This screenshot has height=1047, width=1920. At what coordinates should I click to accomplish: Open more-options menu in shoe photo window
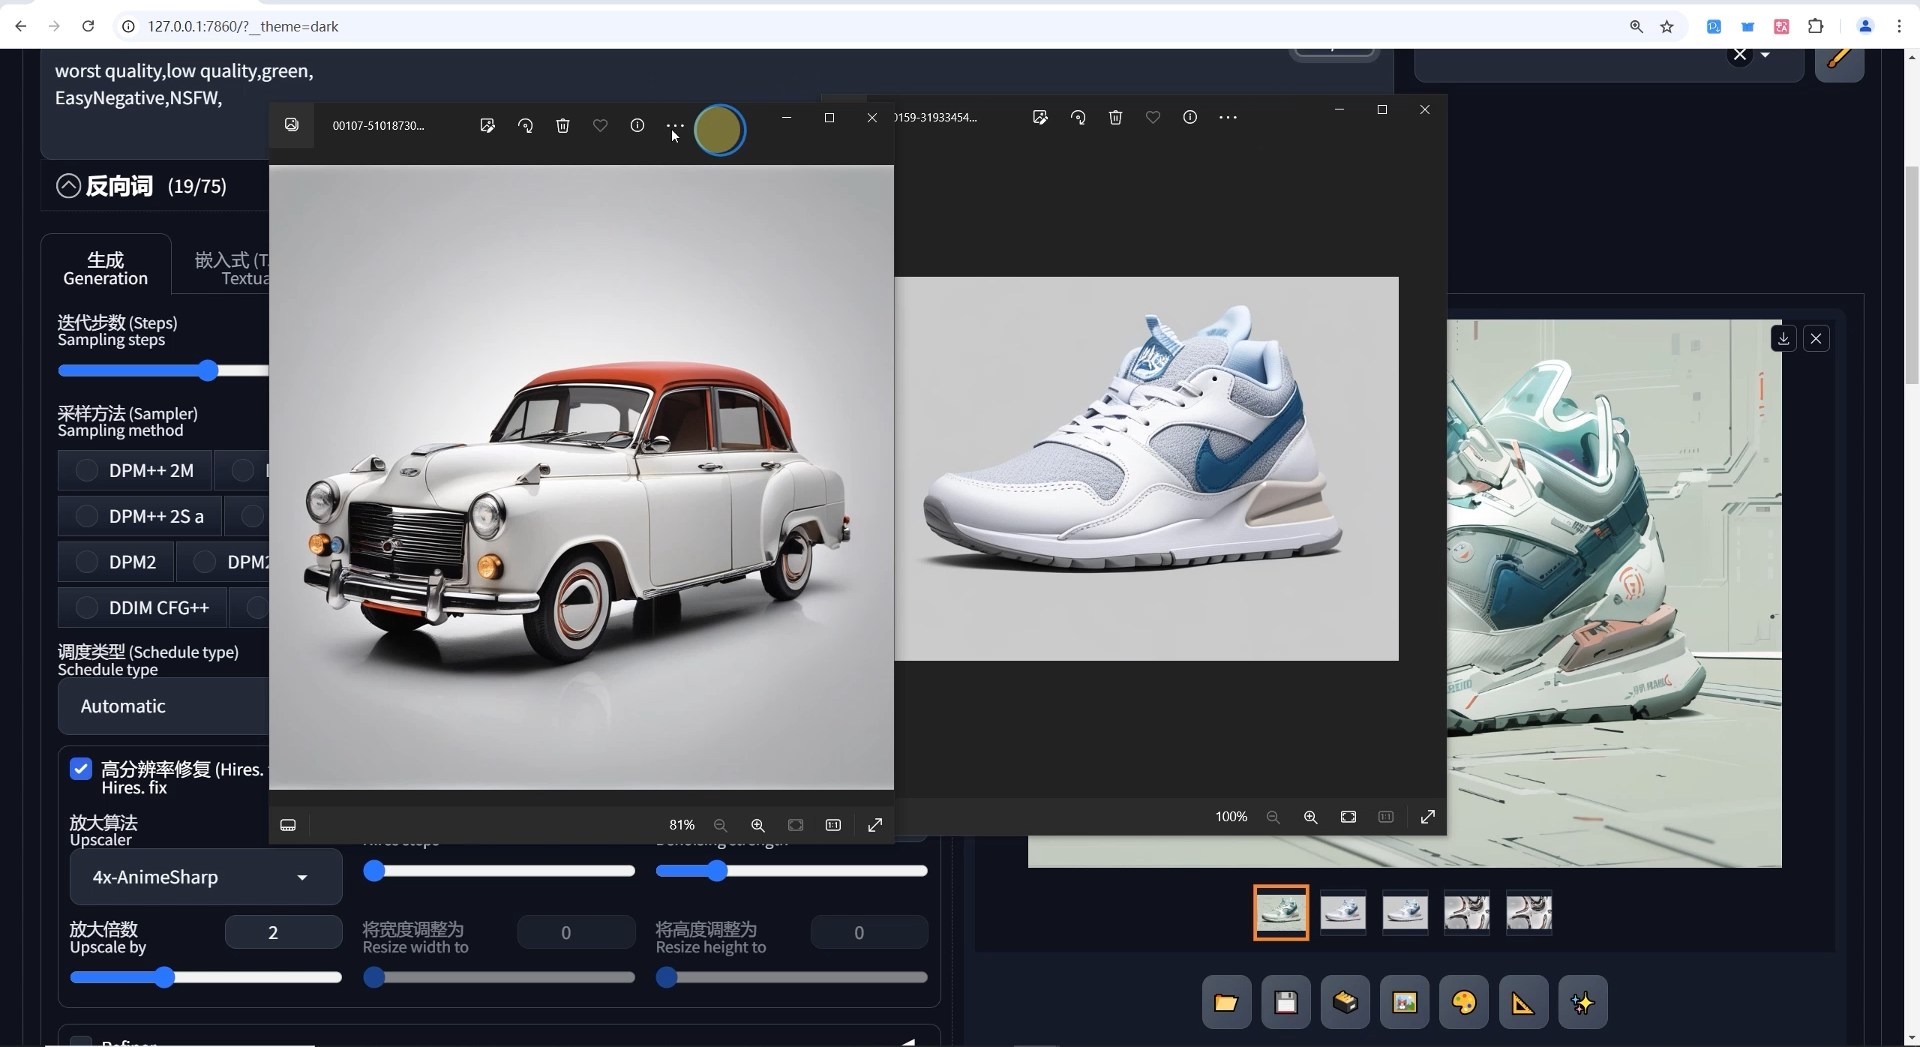pyautogui.click(x=1228, y=118)
